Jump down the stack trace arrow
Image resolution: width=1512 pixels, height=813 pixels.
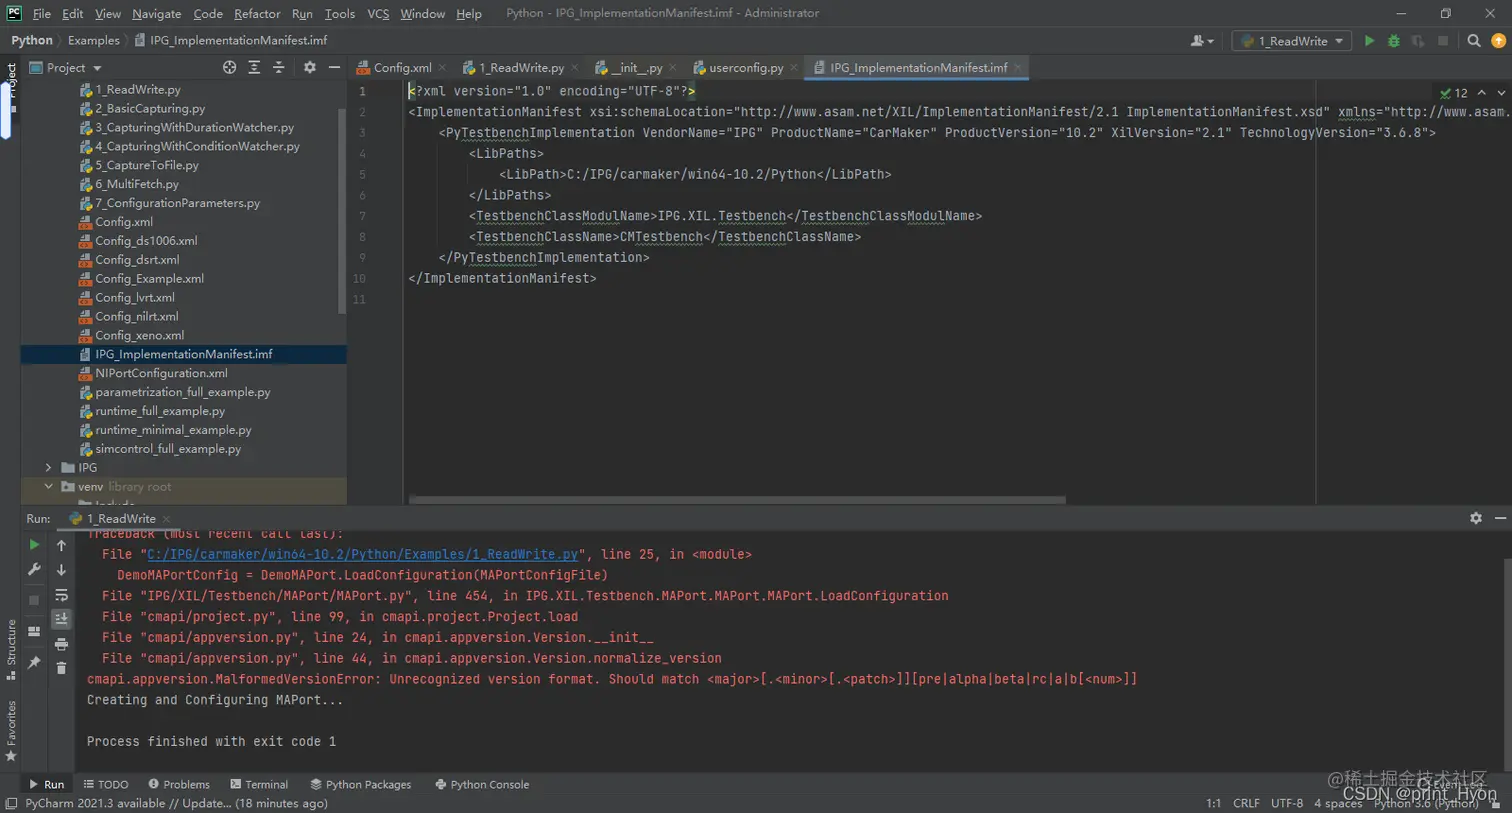coord(61,569)
